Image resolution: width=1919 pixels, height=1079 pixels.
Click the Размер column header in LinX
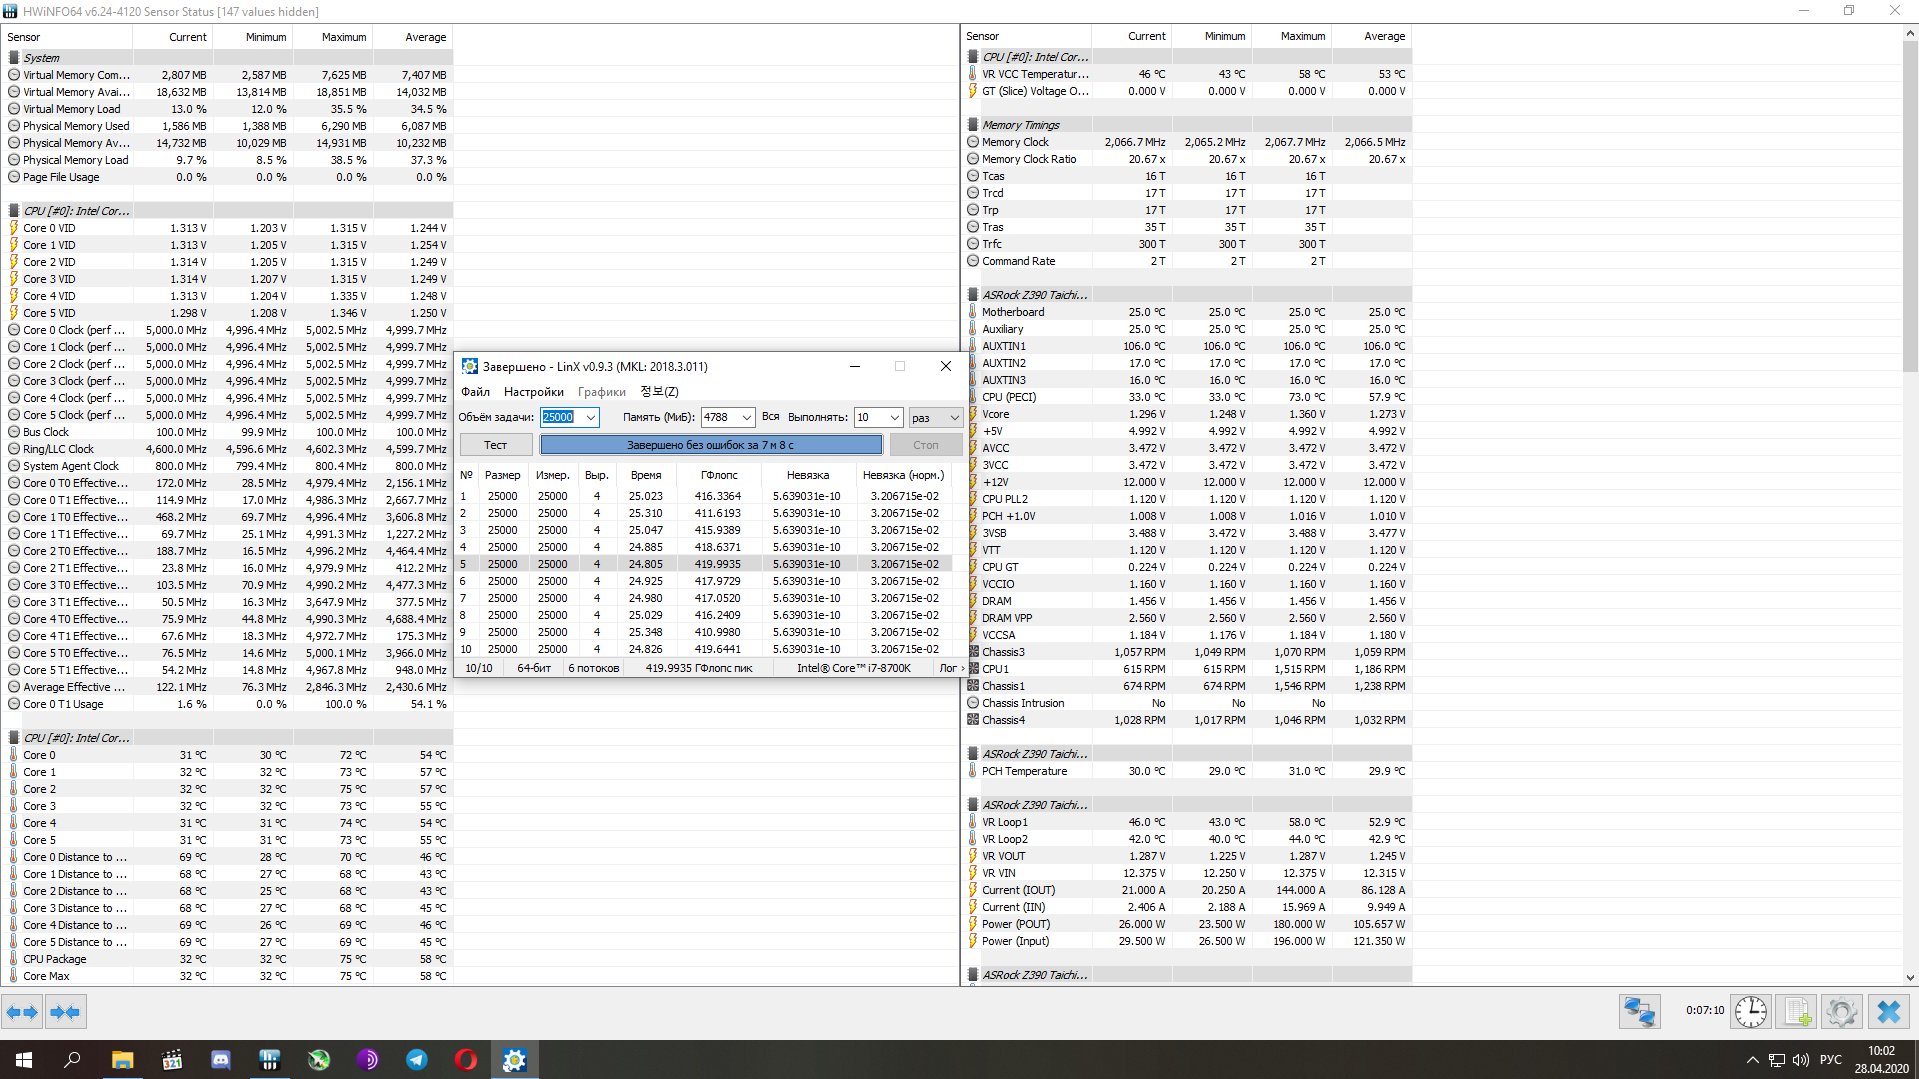click(502, 475)
